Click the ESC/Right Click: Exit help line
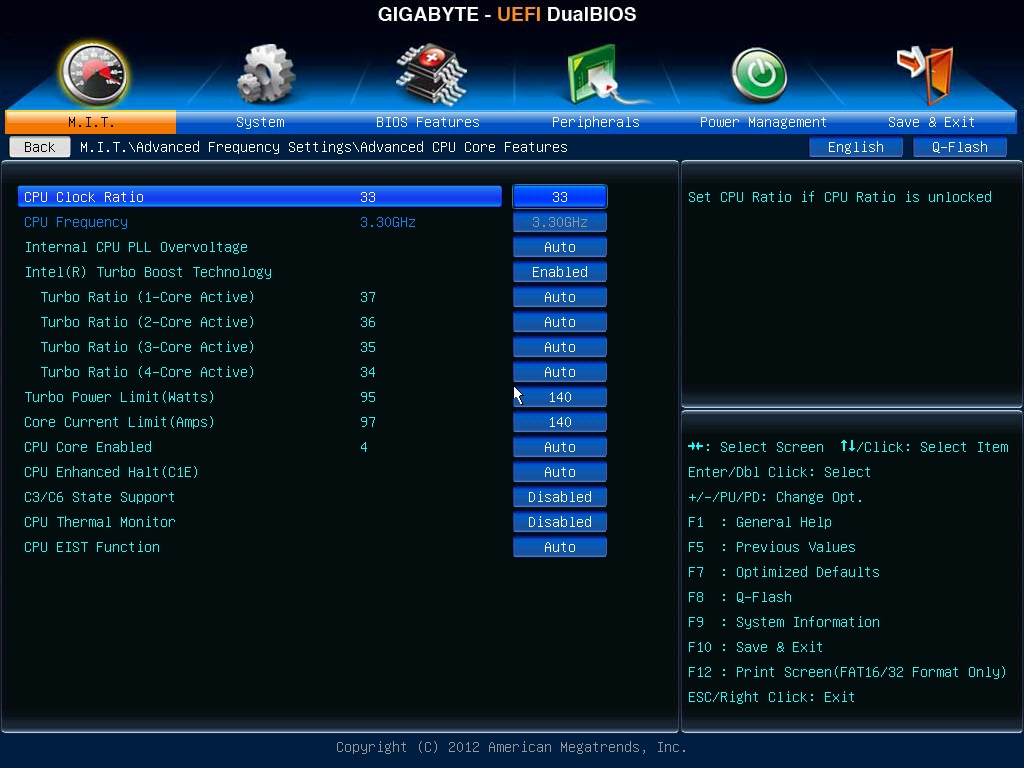This screenshot has height=768, width=1024. point(771,697)
